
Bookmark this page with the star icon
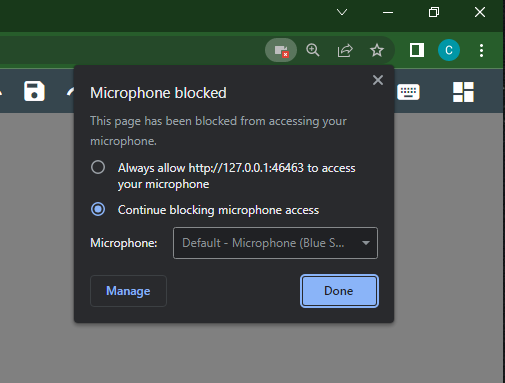tap(377, 51)
